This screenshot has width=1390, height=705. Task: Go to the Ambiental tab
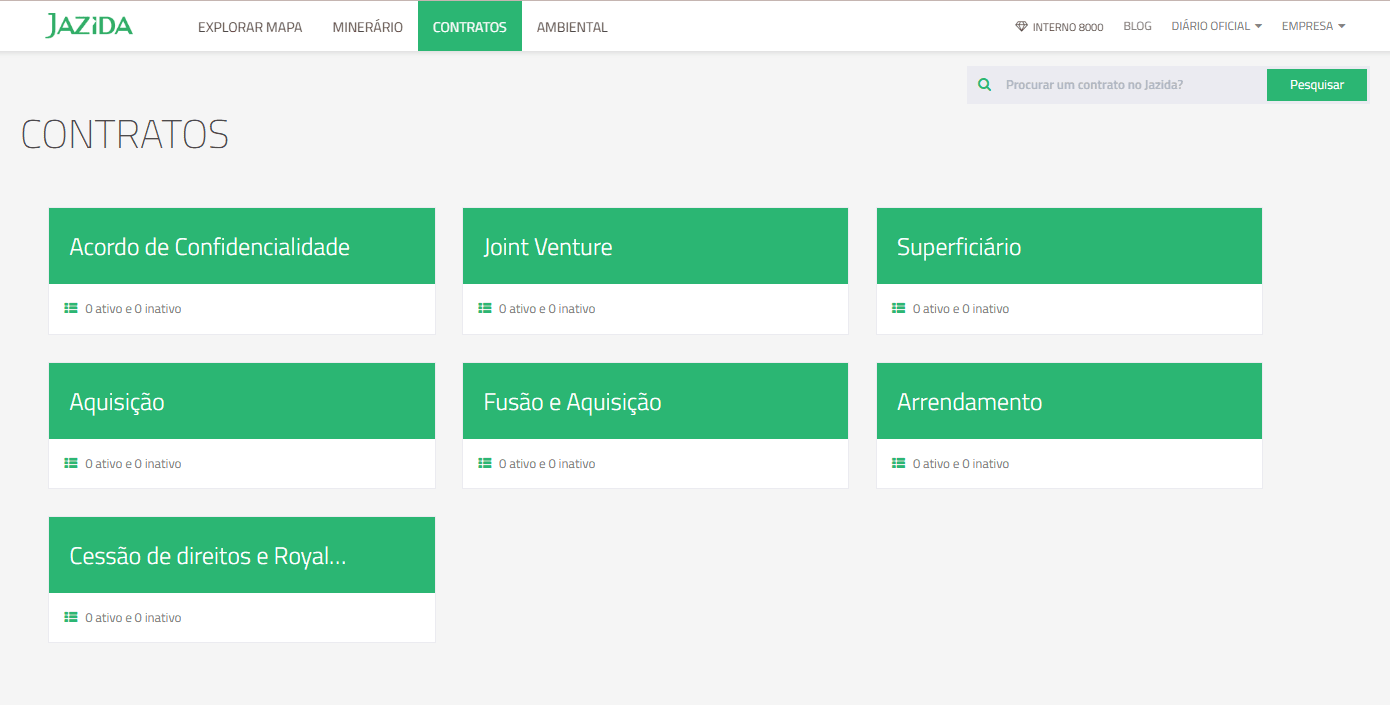572,27
